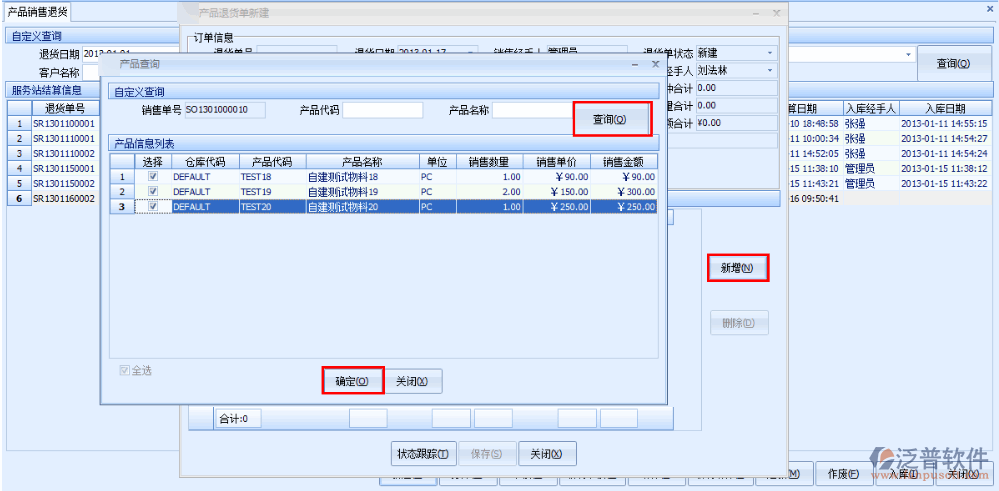Click the ¥90.00 unit price cell
This screenshot has width=999, height=491.
point(557,176)
